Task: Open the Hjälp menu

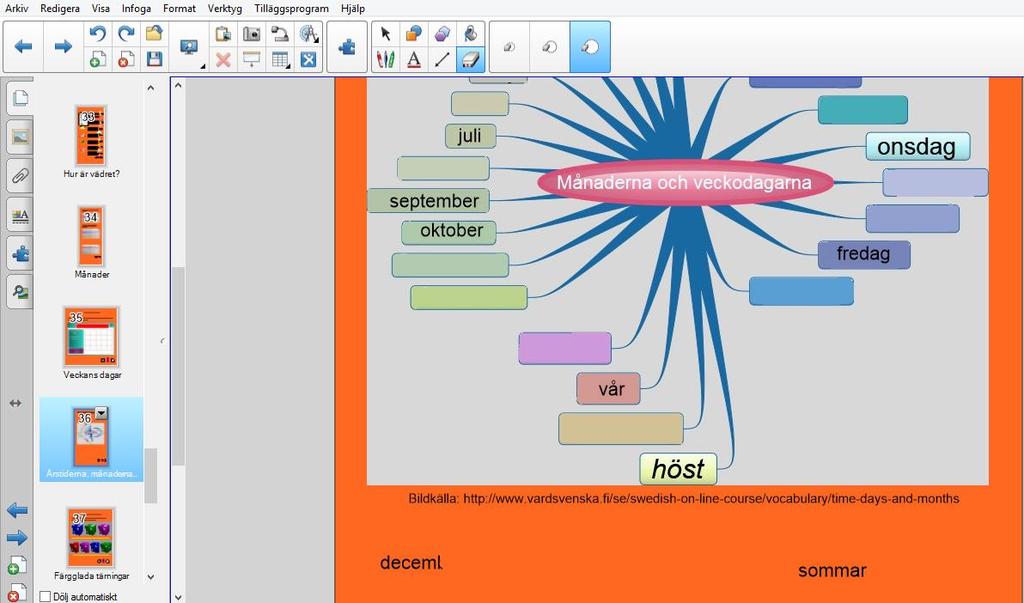Action: 353,8
